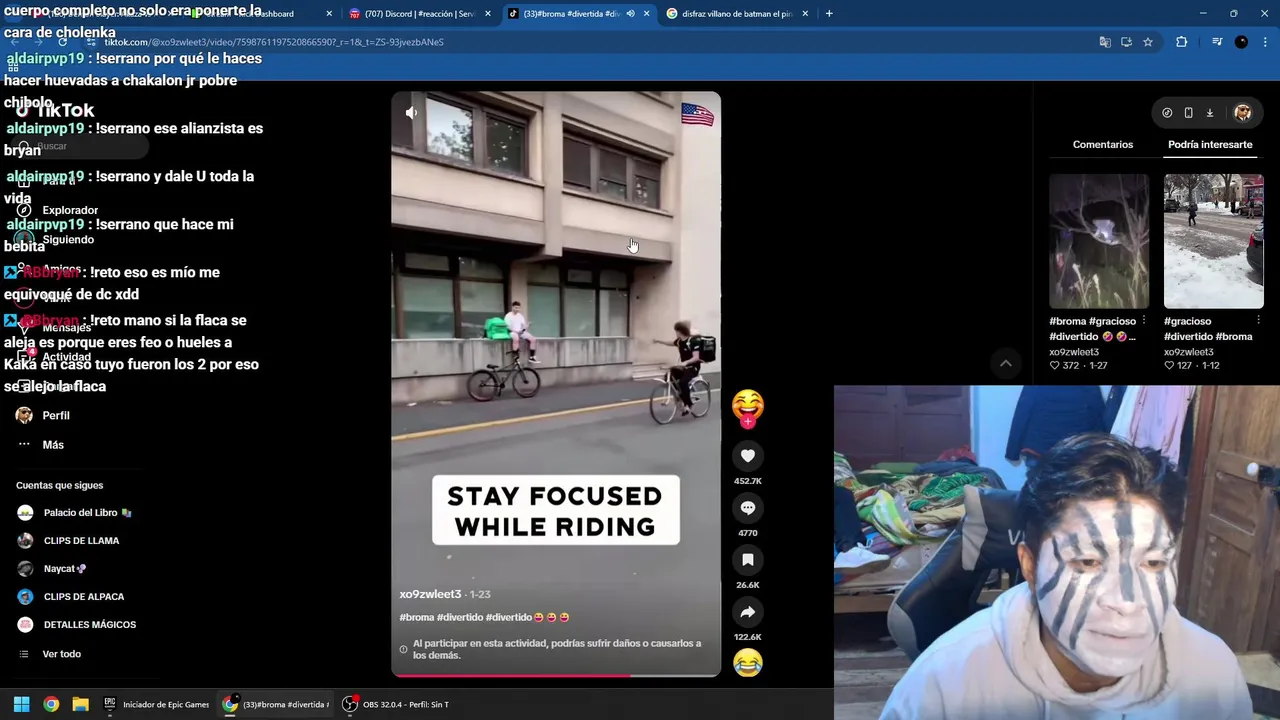Image resolution: width=1280 pixels, height=720 pixels.
Task: Click the US flag icon on video
Action: [x=697, y=114]
